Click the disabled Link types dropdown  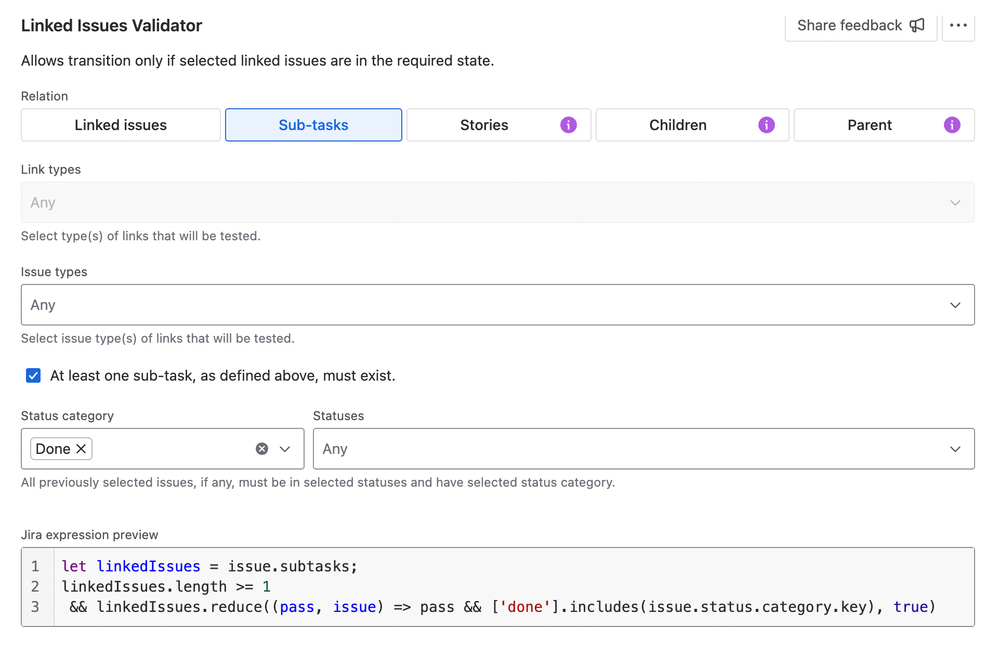click(x=497, y=203)
